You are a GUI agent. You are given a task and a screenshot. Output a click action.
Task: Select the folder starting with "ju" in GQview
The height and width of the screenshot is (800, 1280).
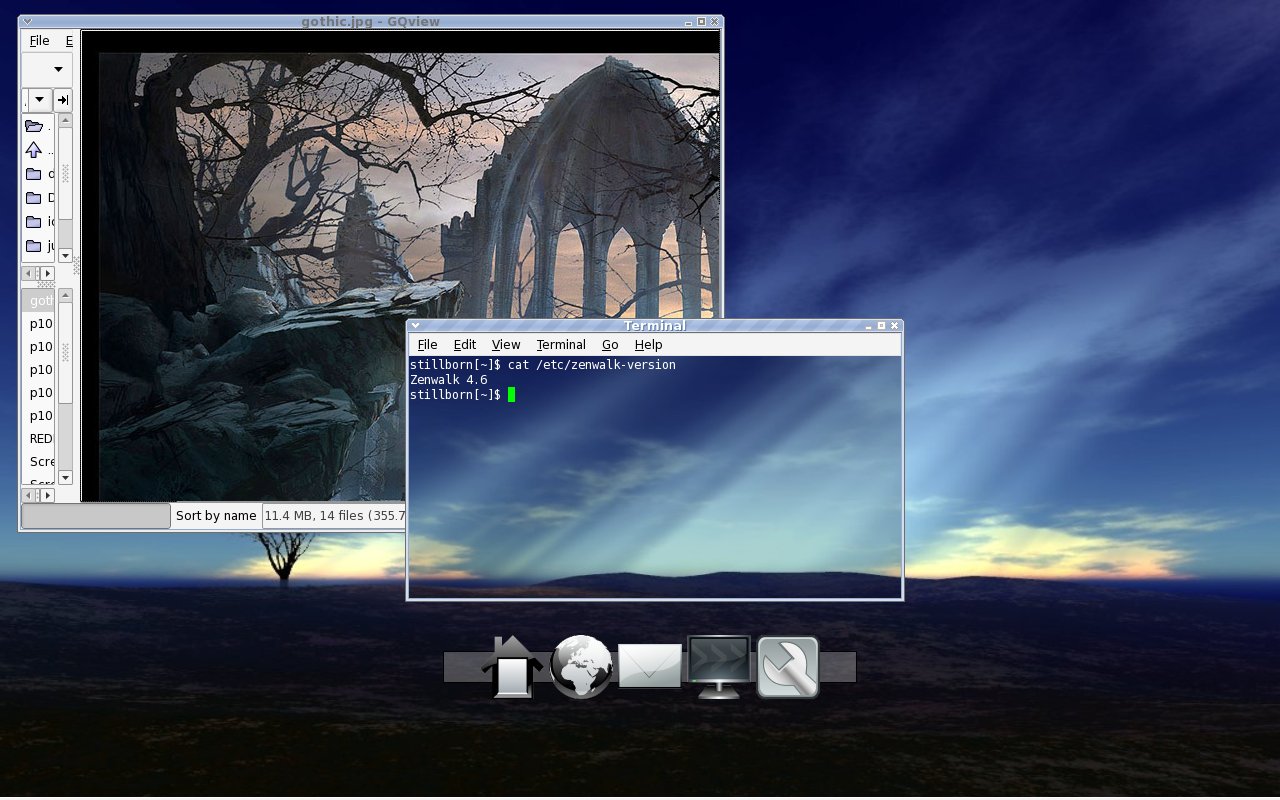[x=39, y=246]
